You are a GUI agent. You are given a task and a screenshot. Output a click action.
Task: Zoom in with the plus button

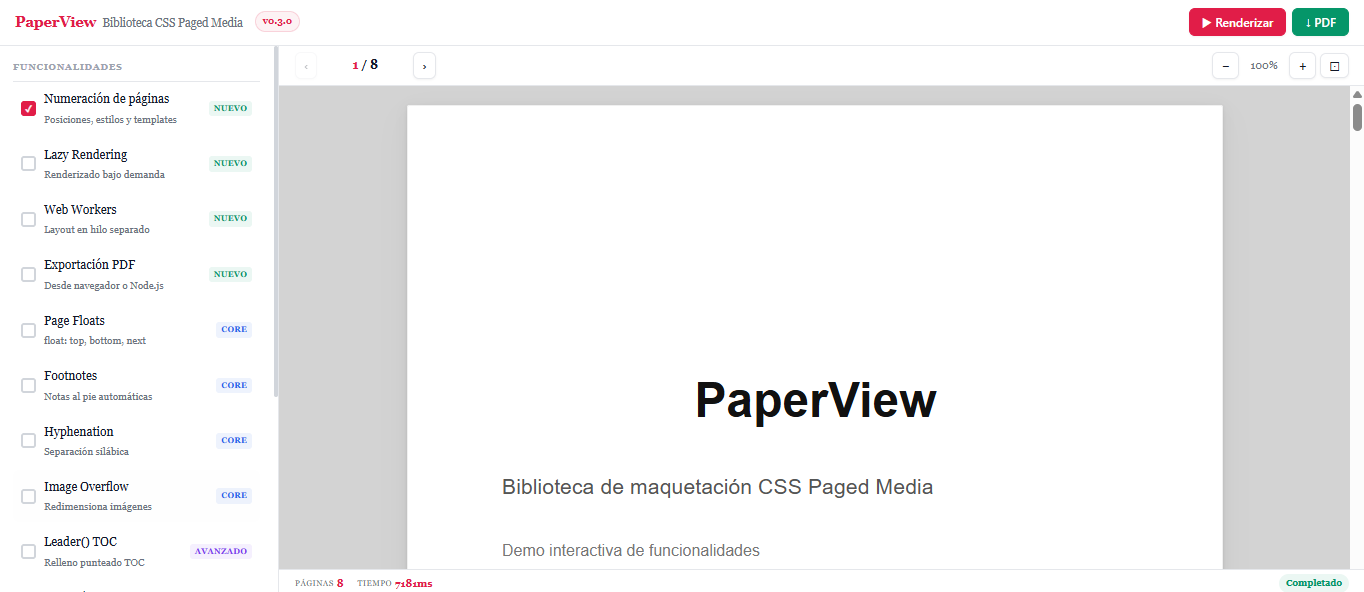(x=1302, y=66)
